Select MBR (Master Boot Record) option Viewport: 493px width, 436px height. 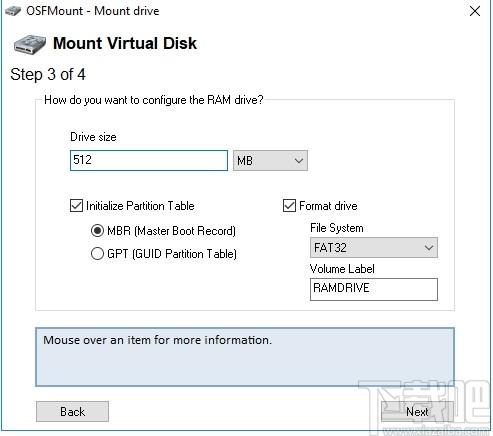point(97,231)
